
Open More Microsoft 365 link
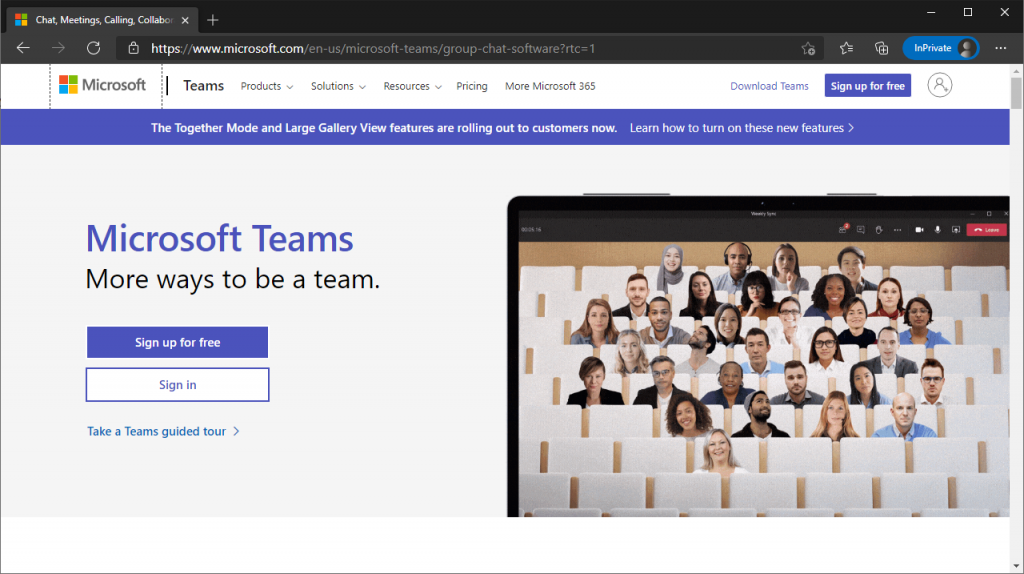(x=550, y=86)
